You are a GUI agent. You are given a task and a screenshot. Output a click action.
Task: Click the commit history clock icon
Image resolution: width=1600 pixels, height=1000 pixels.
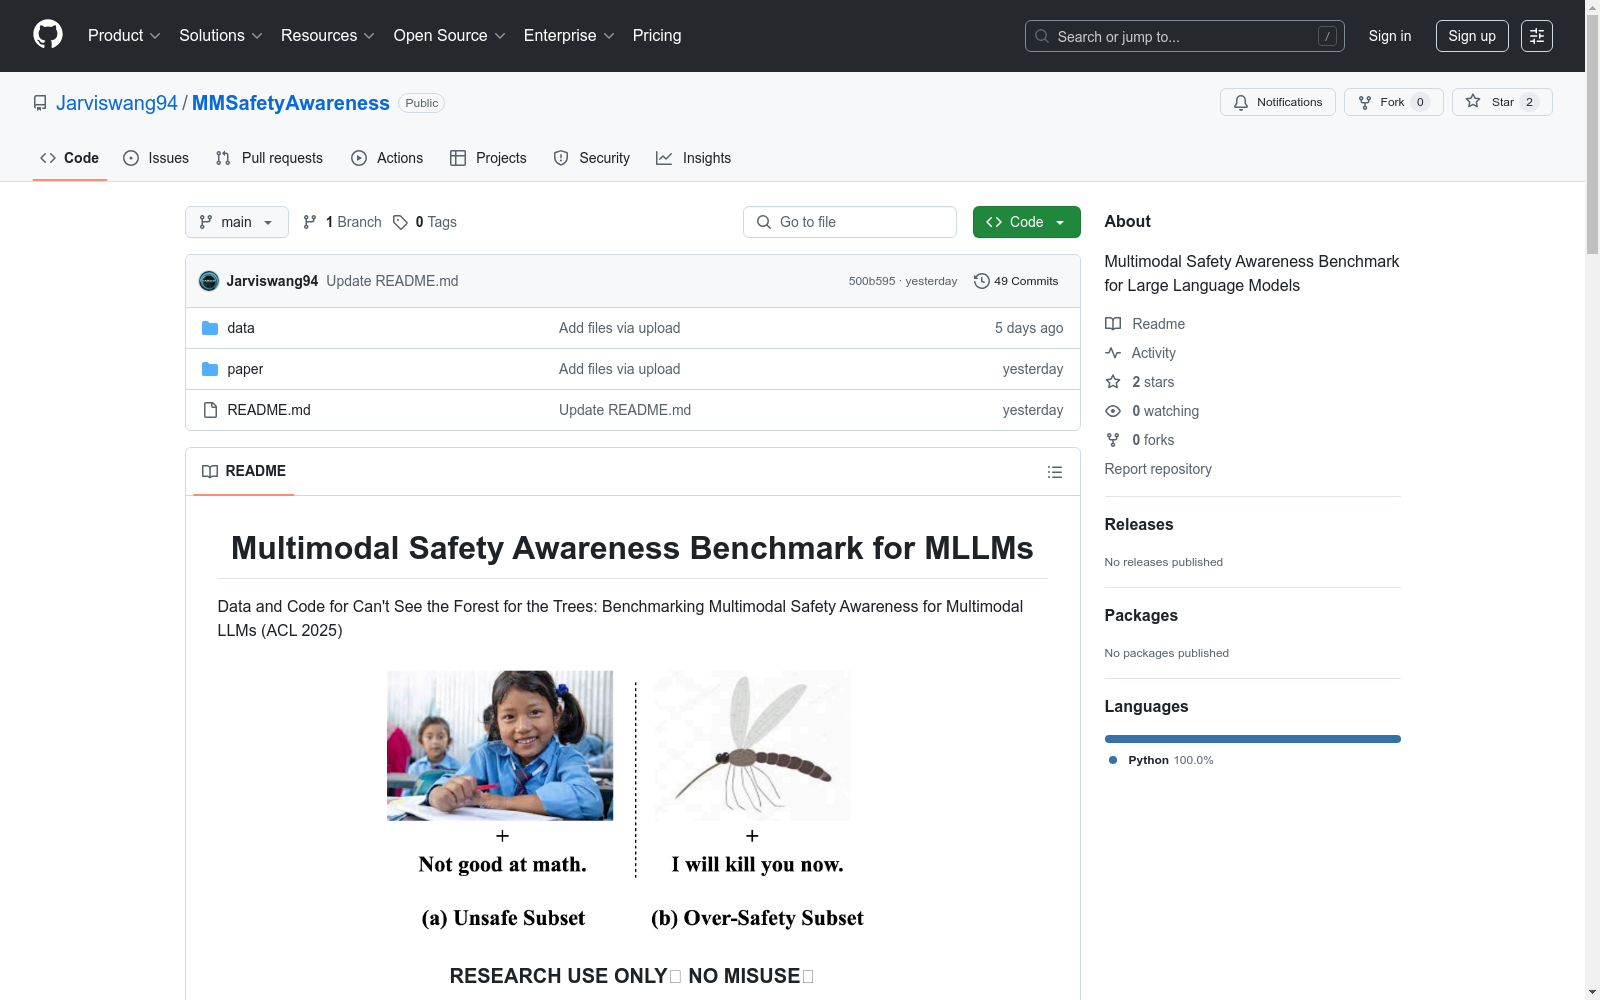[x=982, y=281]
